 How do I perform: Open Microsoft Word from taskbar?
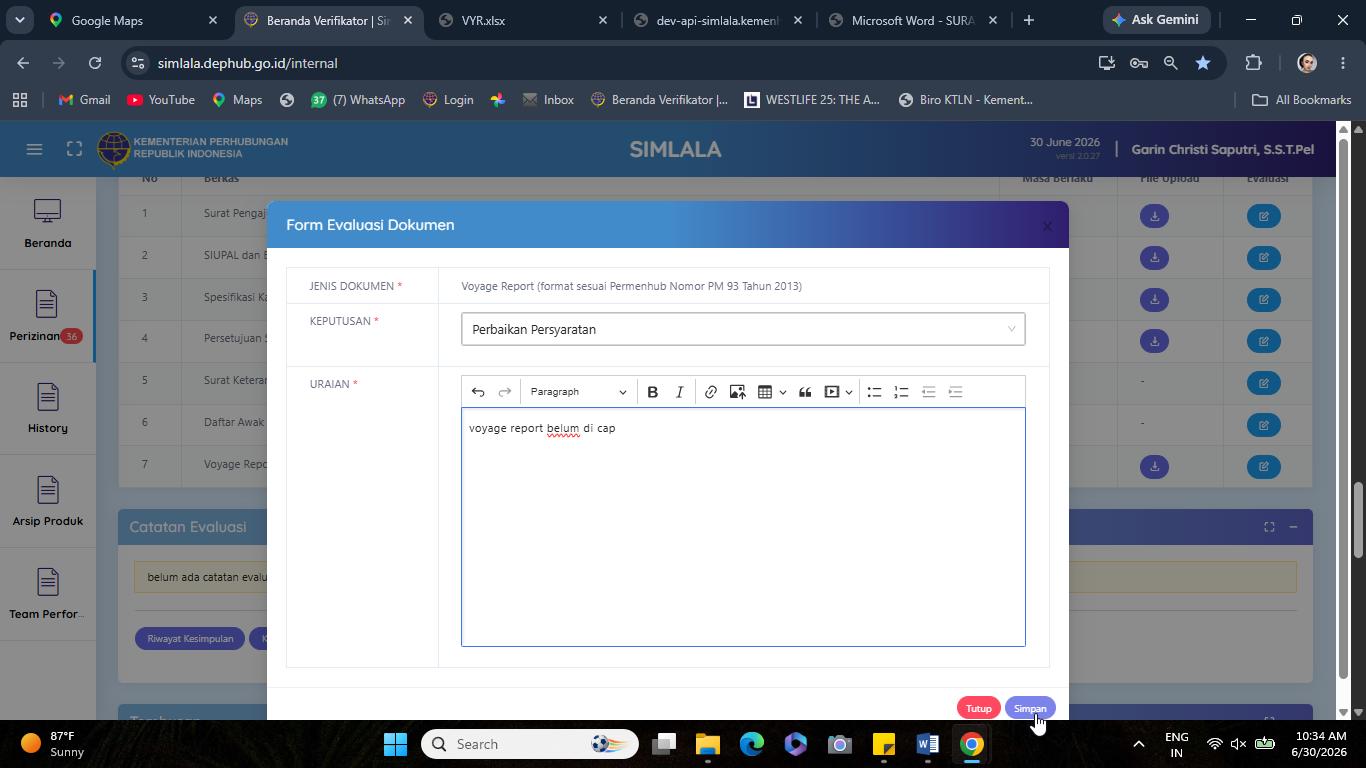927,744
